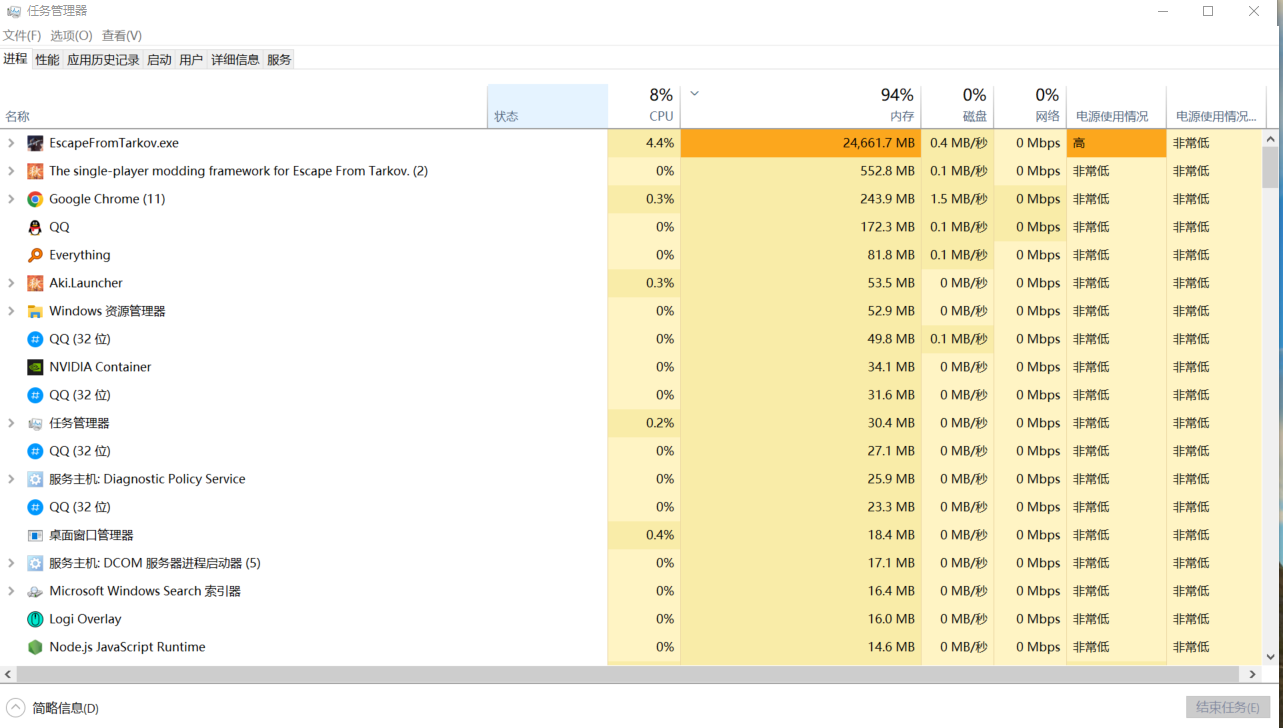Click the Windows 资源管理器 folder icon

tap(35, 311)
